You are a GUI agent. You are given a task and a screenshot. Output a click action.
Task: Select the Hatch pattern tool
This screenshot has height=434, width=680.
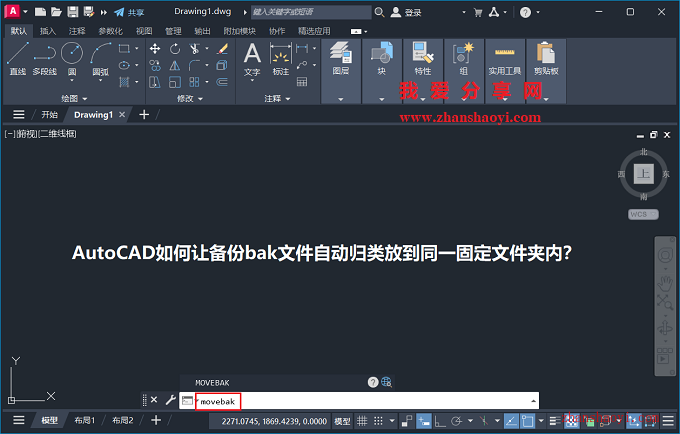click(x=124, y=82)
